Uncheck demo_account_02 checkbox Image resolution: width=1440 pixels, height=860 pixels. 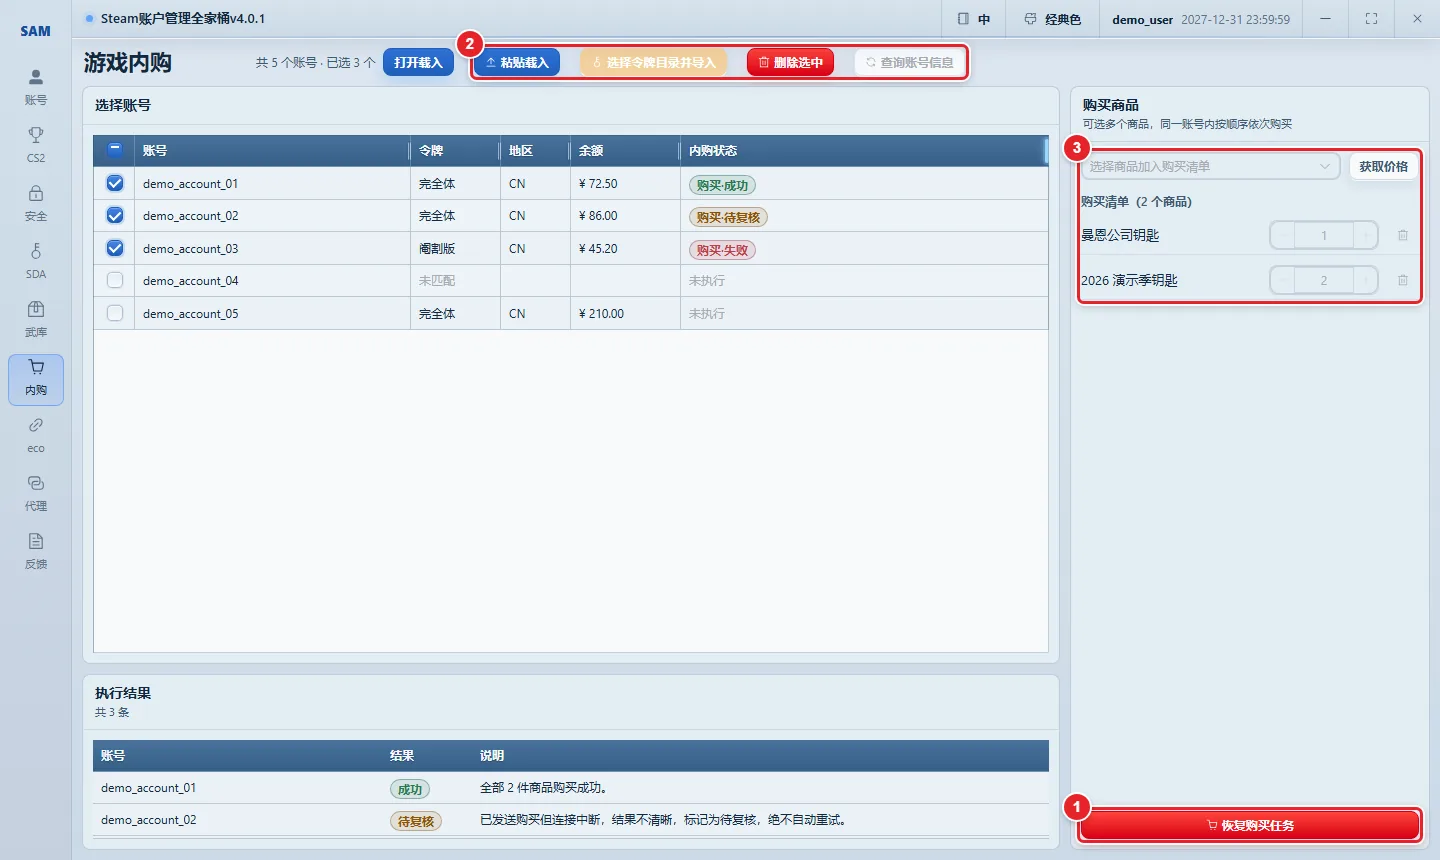click(x=115, y=215)
